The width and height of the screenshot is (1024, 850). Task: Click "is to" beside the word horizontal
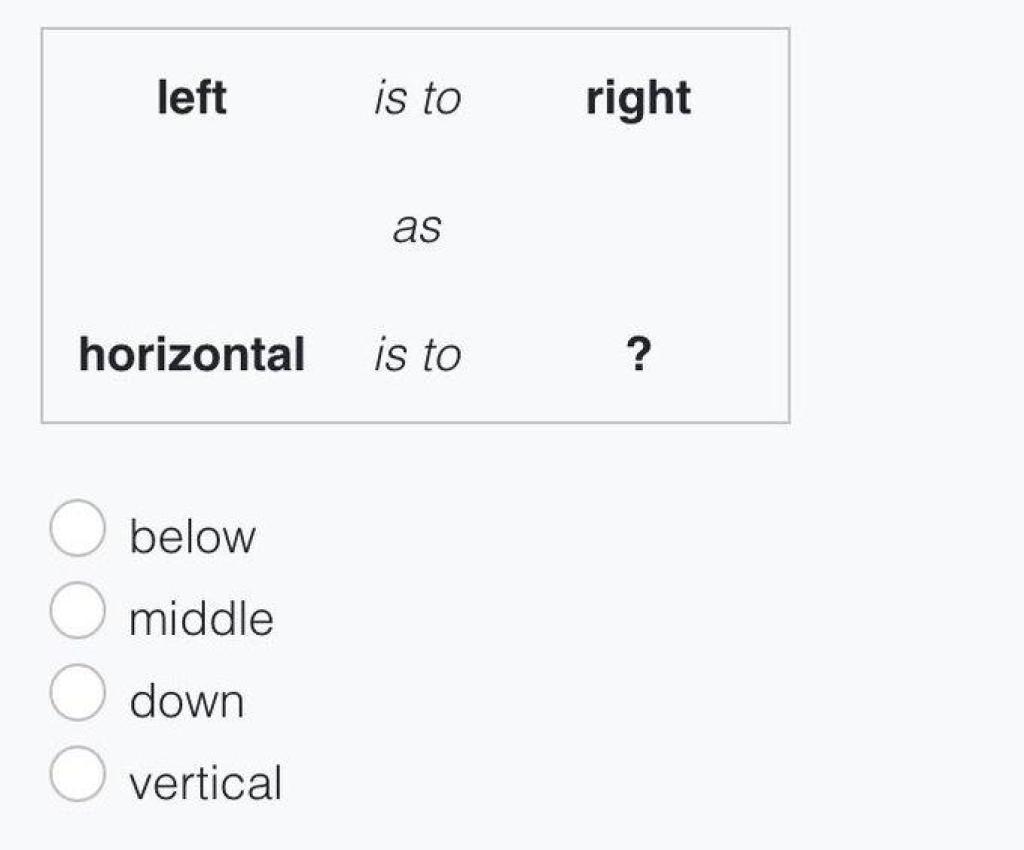tap(417, 355)
